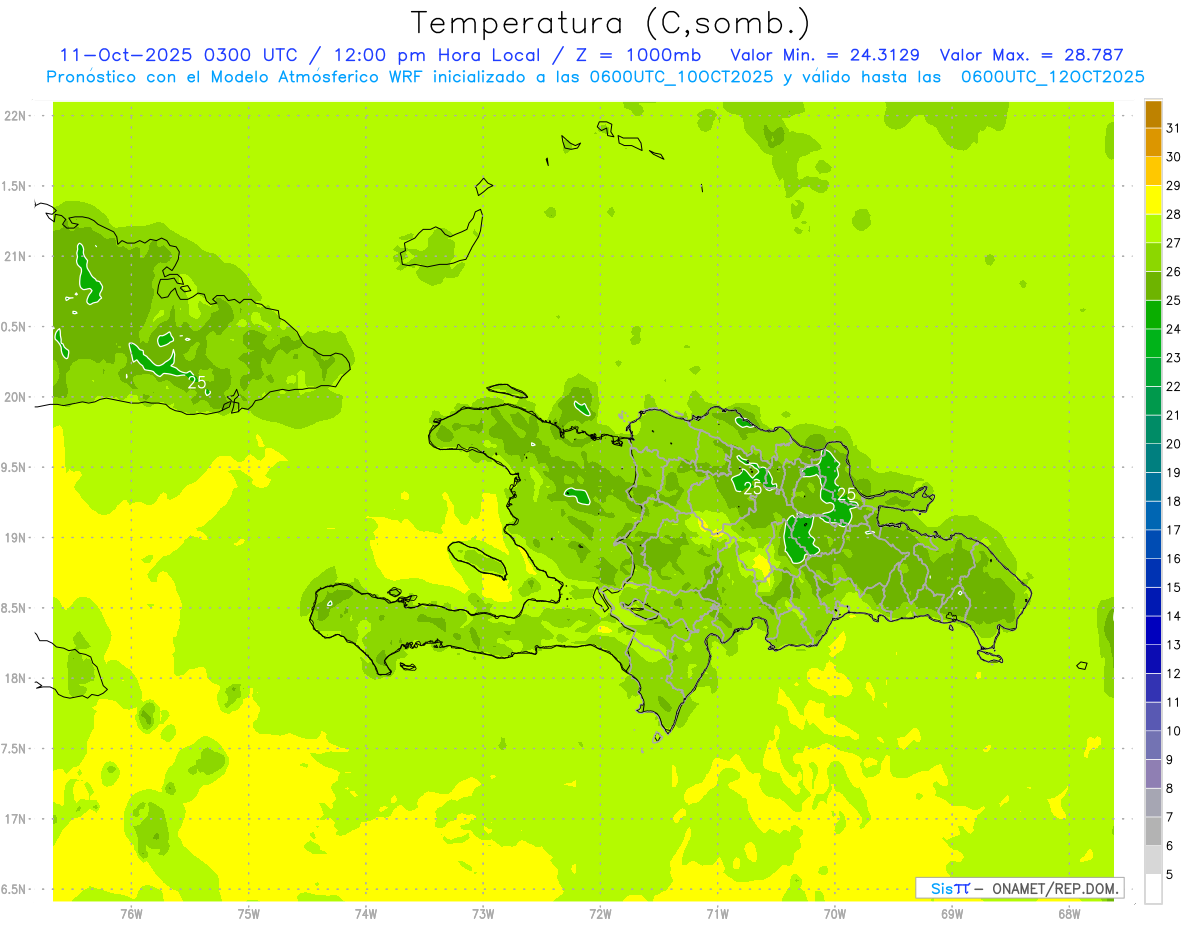Click the "Valor Min. = 24.3129" text
Viewport: 1200px width, 927px height.
coord(825,55)
